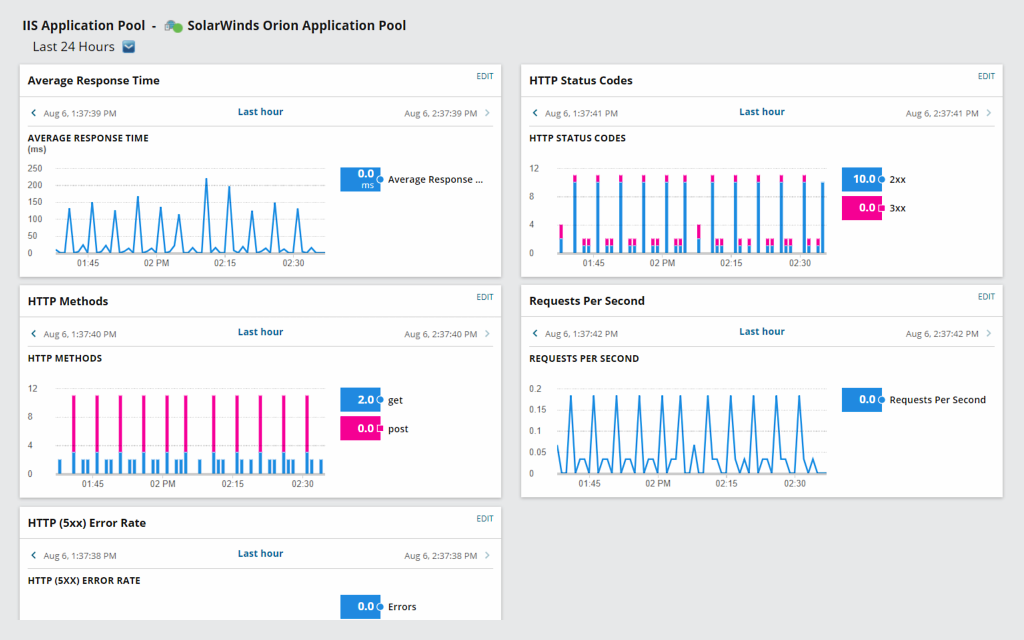Edit the HTTP Status Codes widget

pos(986,76)
